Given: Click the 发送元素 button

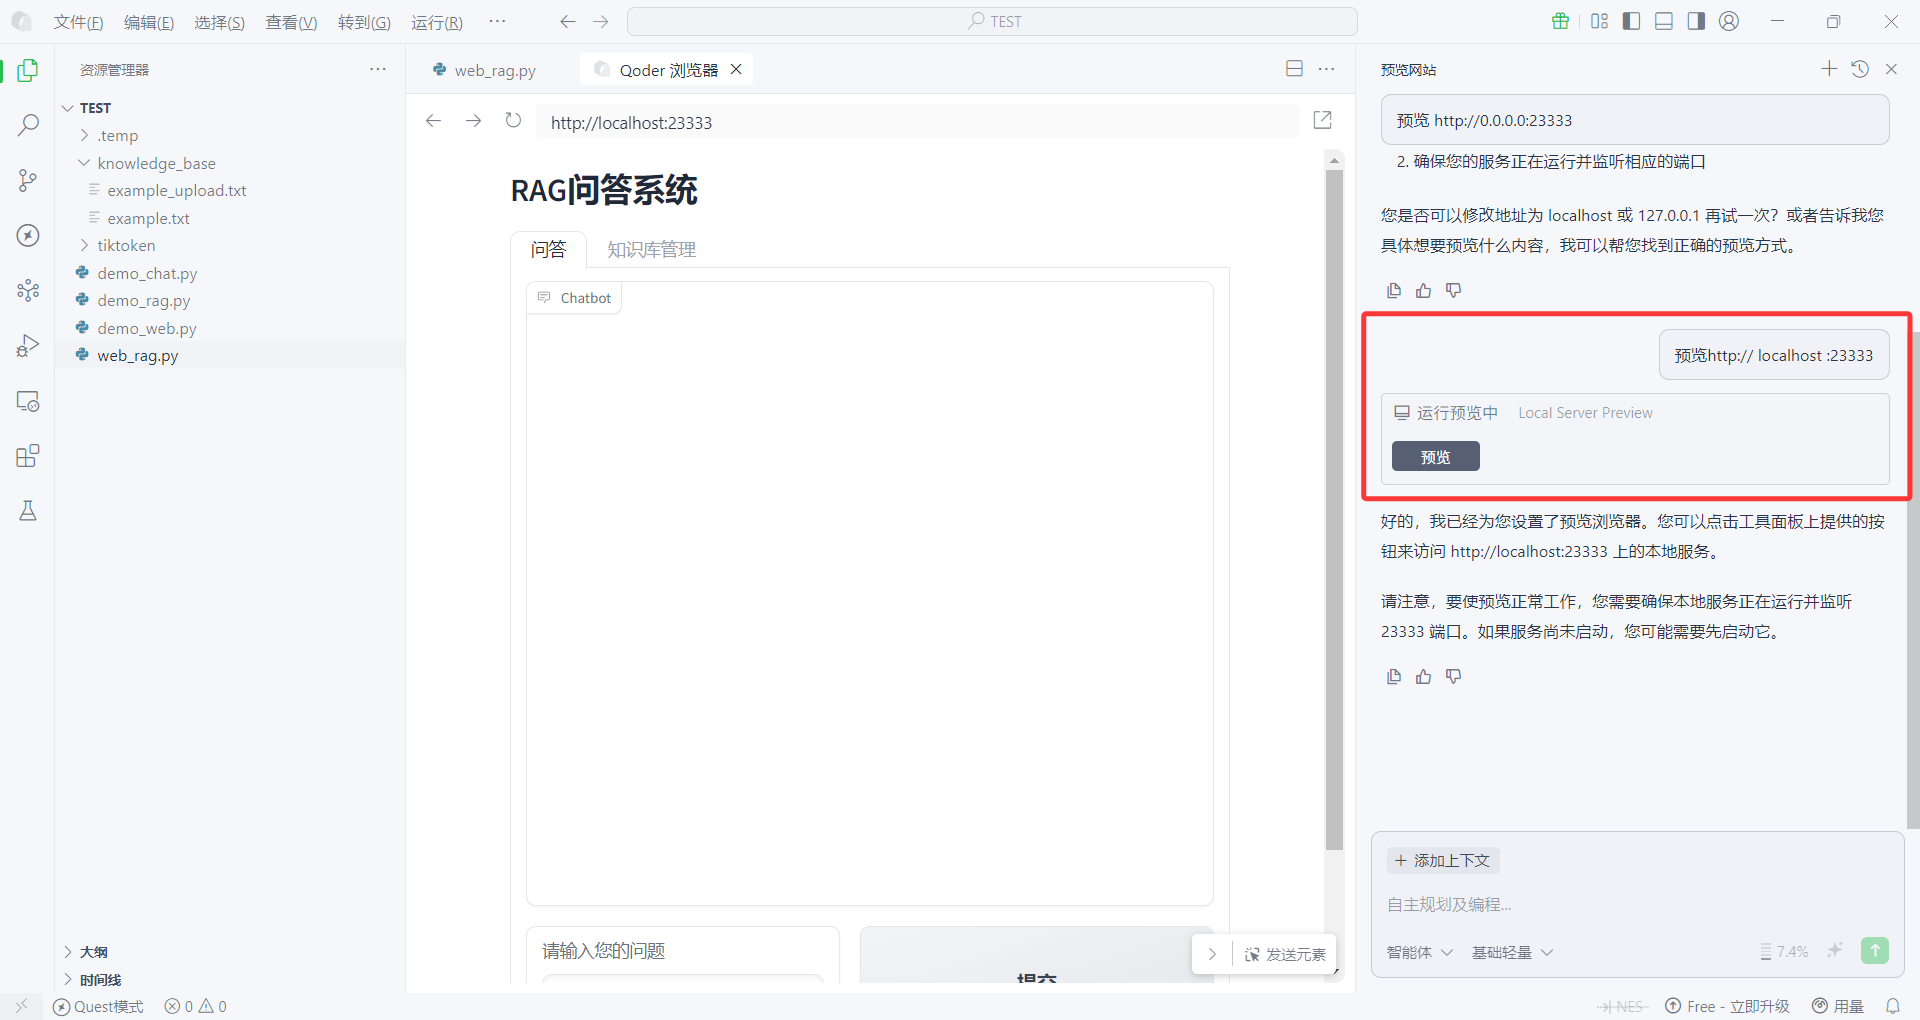Looking at the screenshot, I should [x=1285, y=954].
